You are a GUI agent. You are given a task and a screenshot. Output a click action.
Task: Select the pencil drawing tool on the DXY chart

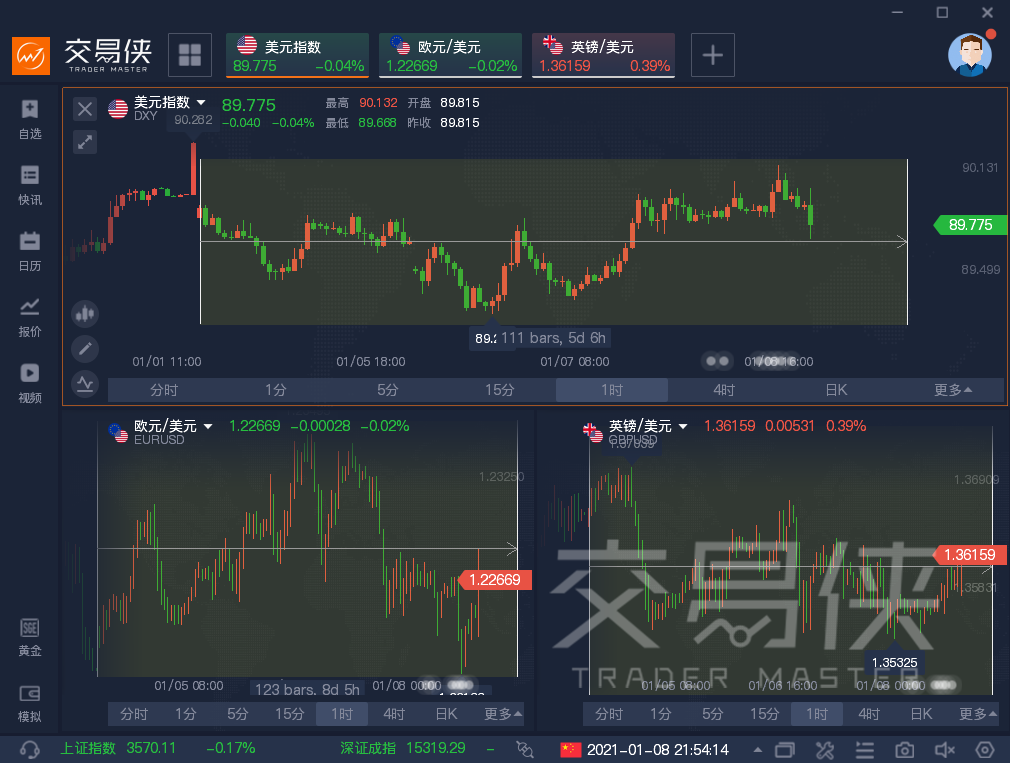[x=85, y=349]
